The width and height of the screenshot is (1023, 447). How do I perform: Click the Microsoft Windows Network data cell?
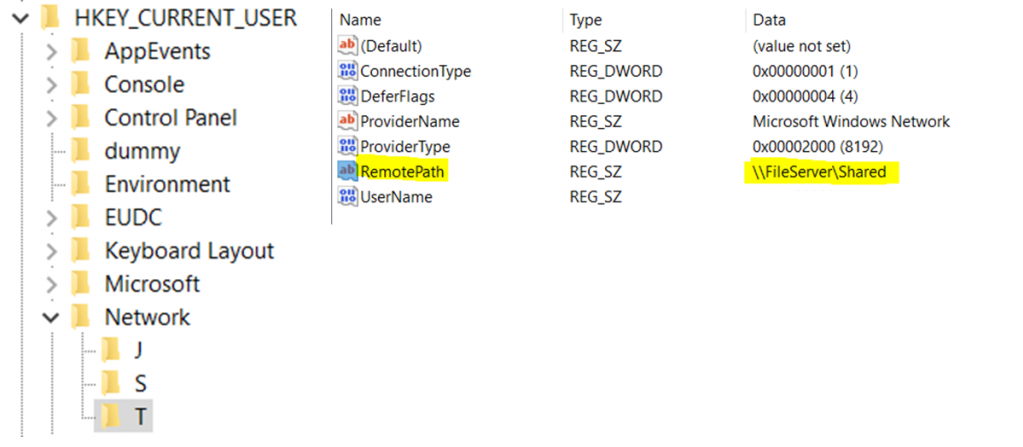tap(851, 121)
